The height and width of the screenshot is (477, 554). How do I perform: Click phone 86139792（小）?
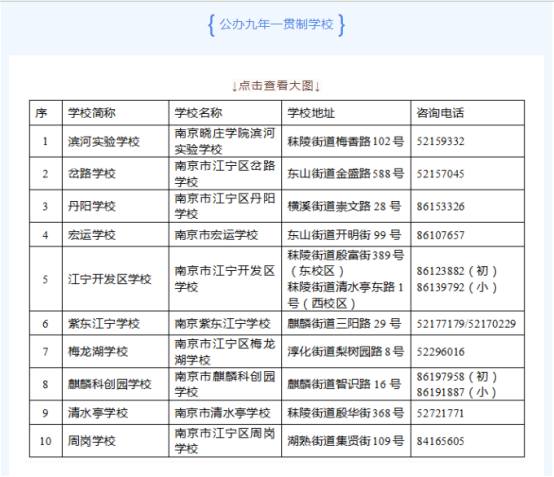pos(457,287)
